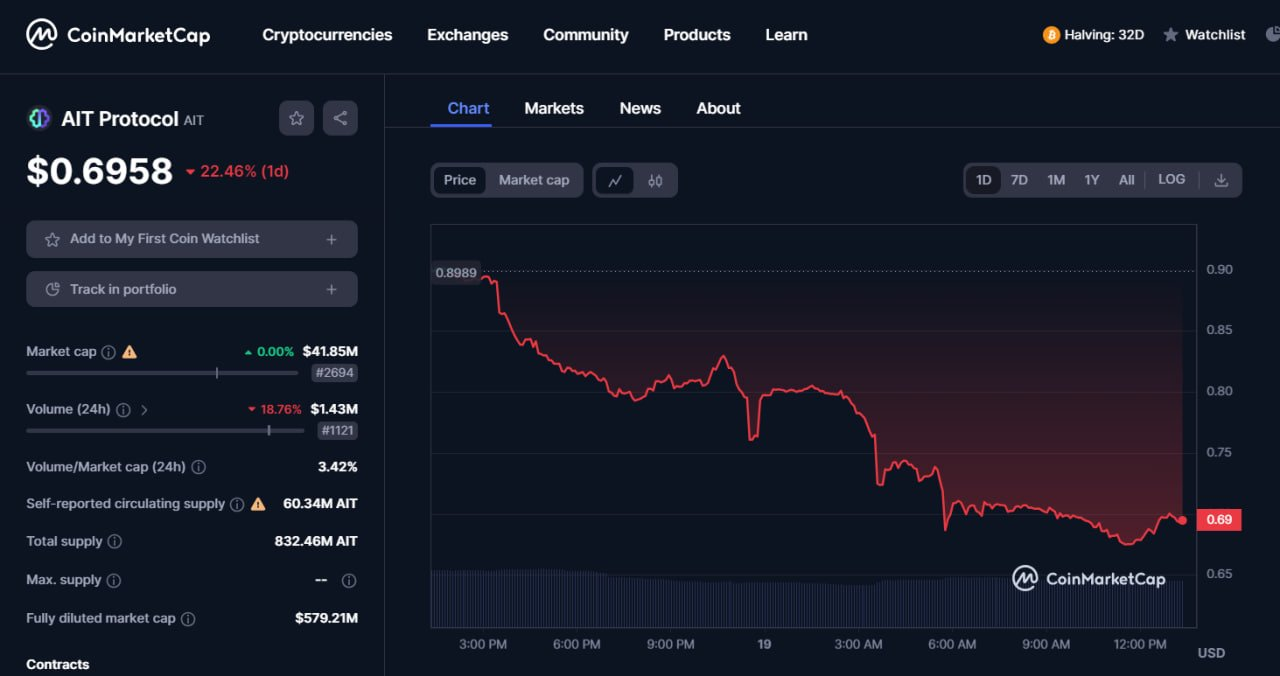Viewport: 1280px width, 676px height.
Task: Click info icon beside Total supply
Action: 115,542
